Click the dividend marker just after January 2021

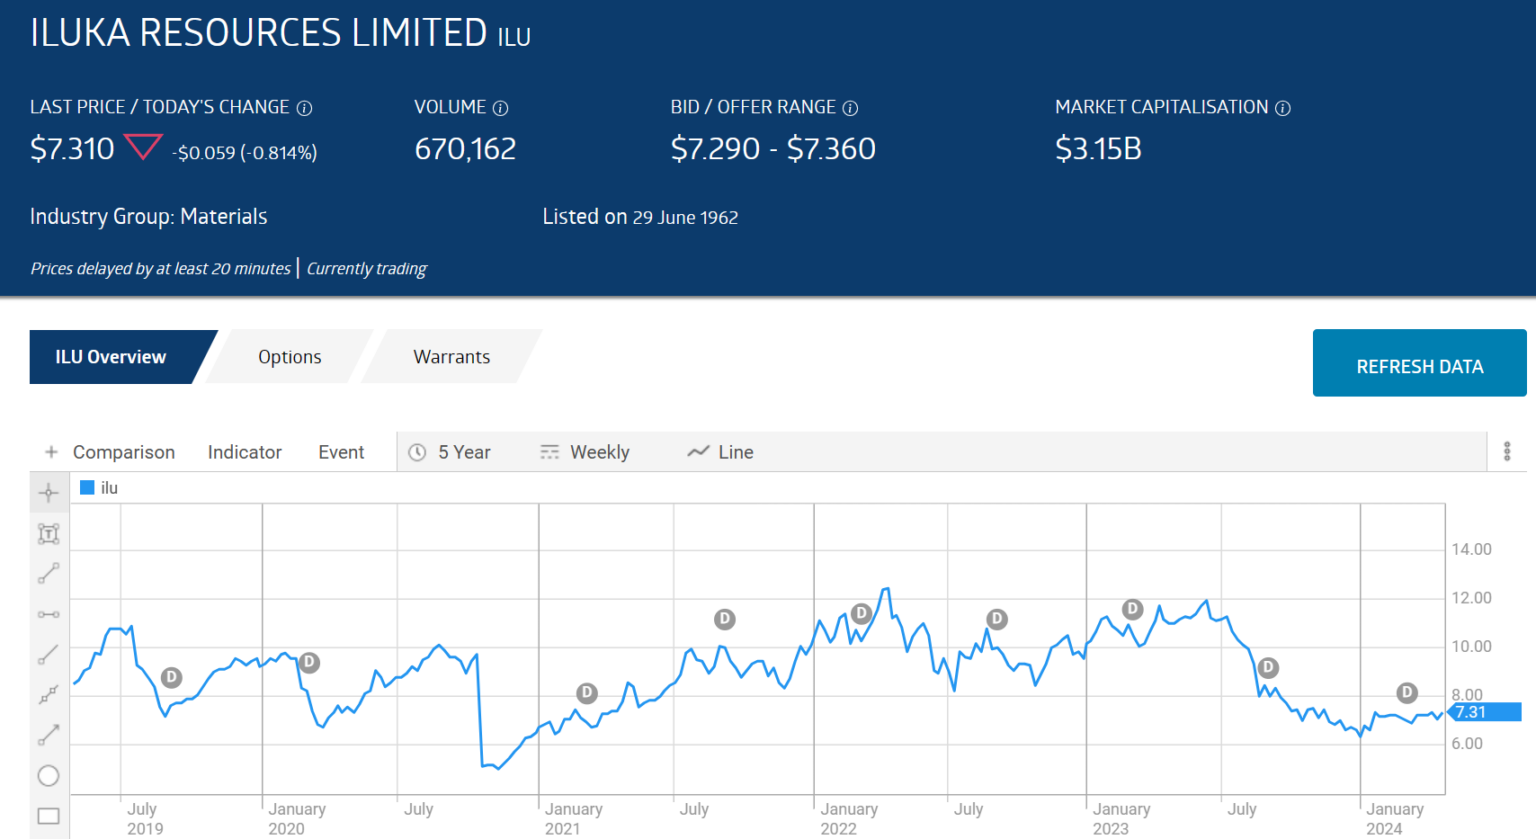click(587, 693)
